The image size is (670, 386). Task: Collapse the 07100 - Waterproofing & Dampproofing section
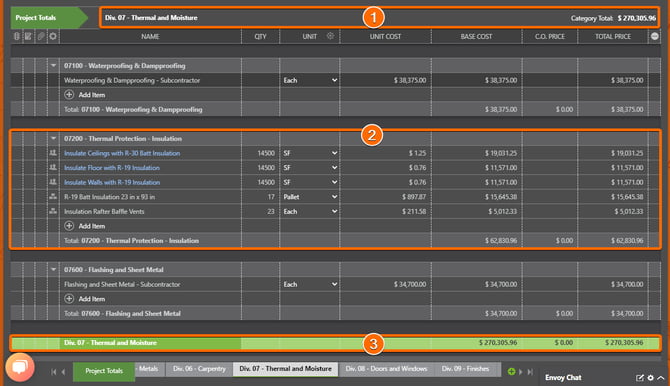point(53,65)
